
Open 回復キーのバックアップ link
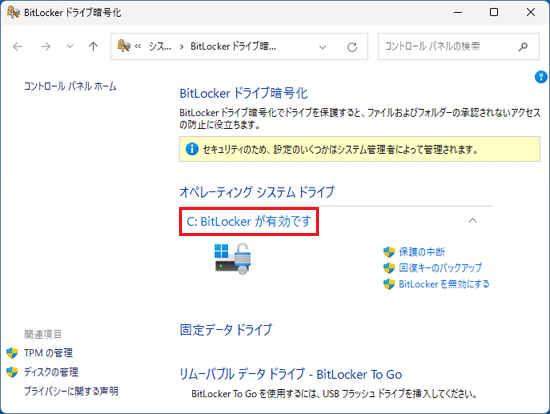440,268
